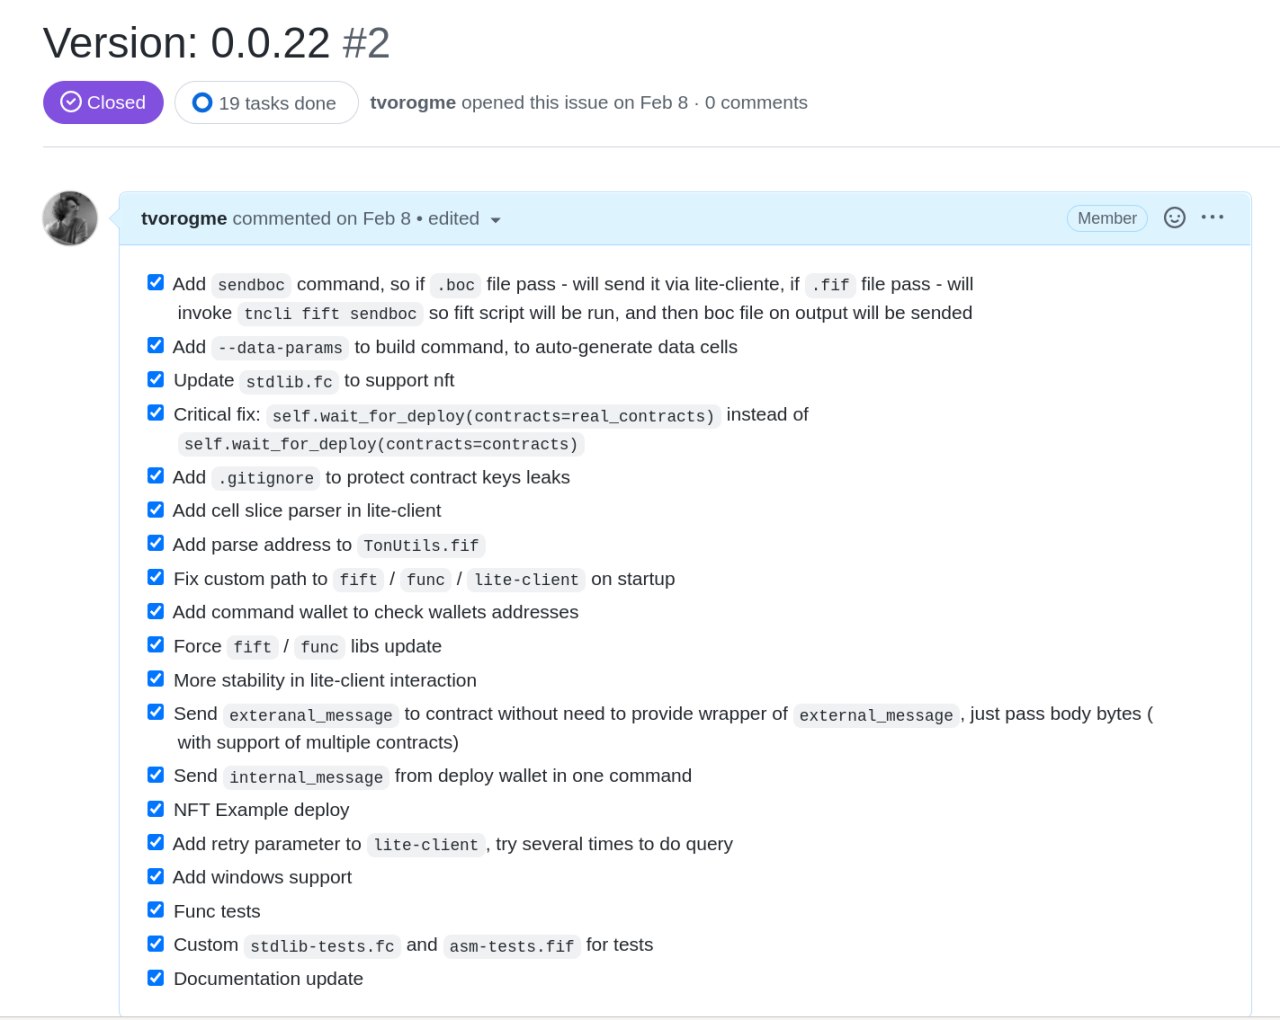Image resolution: width=1280 pixels, height=1020 pixels.
Task: Toggle the --data-params task checkbox
Action: 156,345
